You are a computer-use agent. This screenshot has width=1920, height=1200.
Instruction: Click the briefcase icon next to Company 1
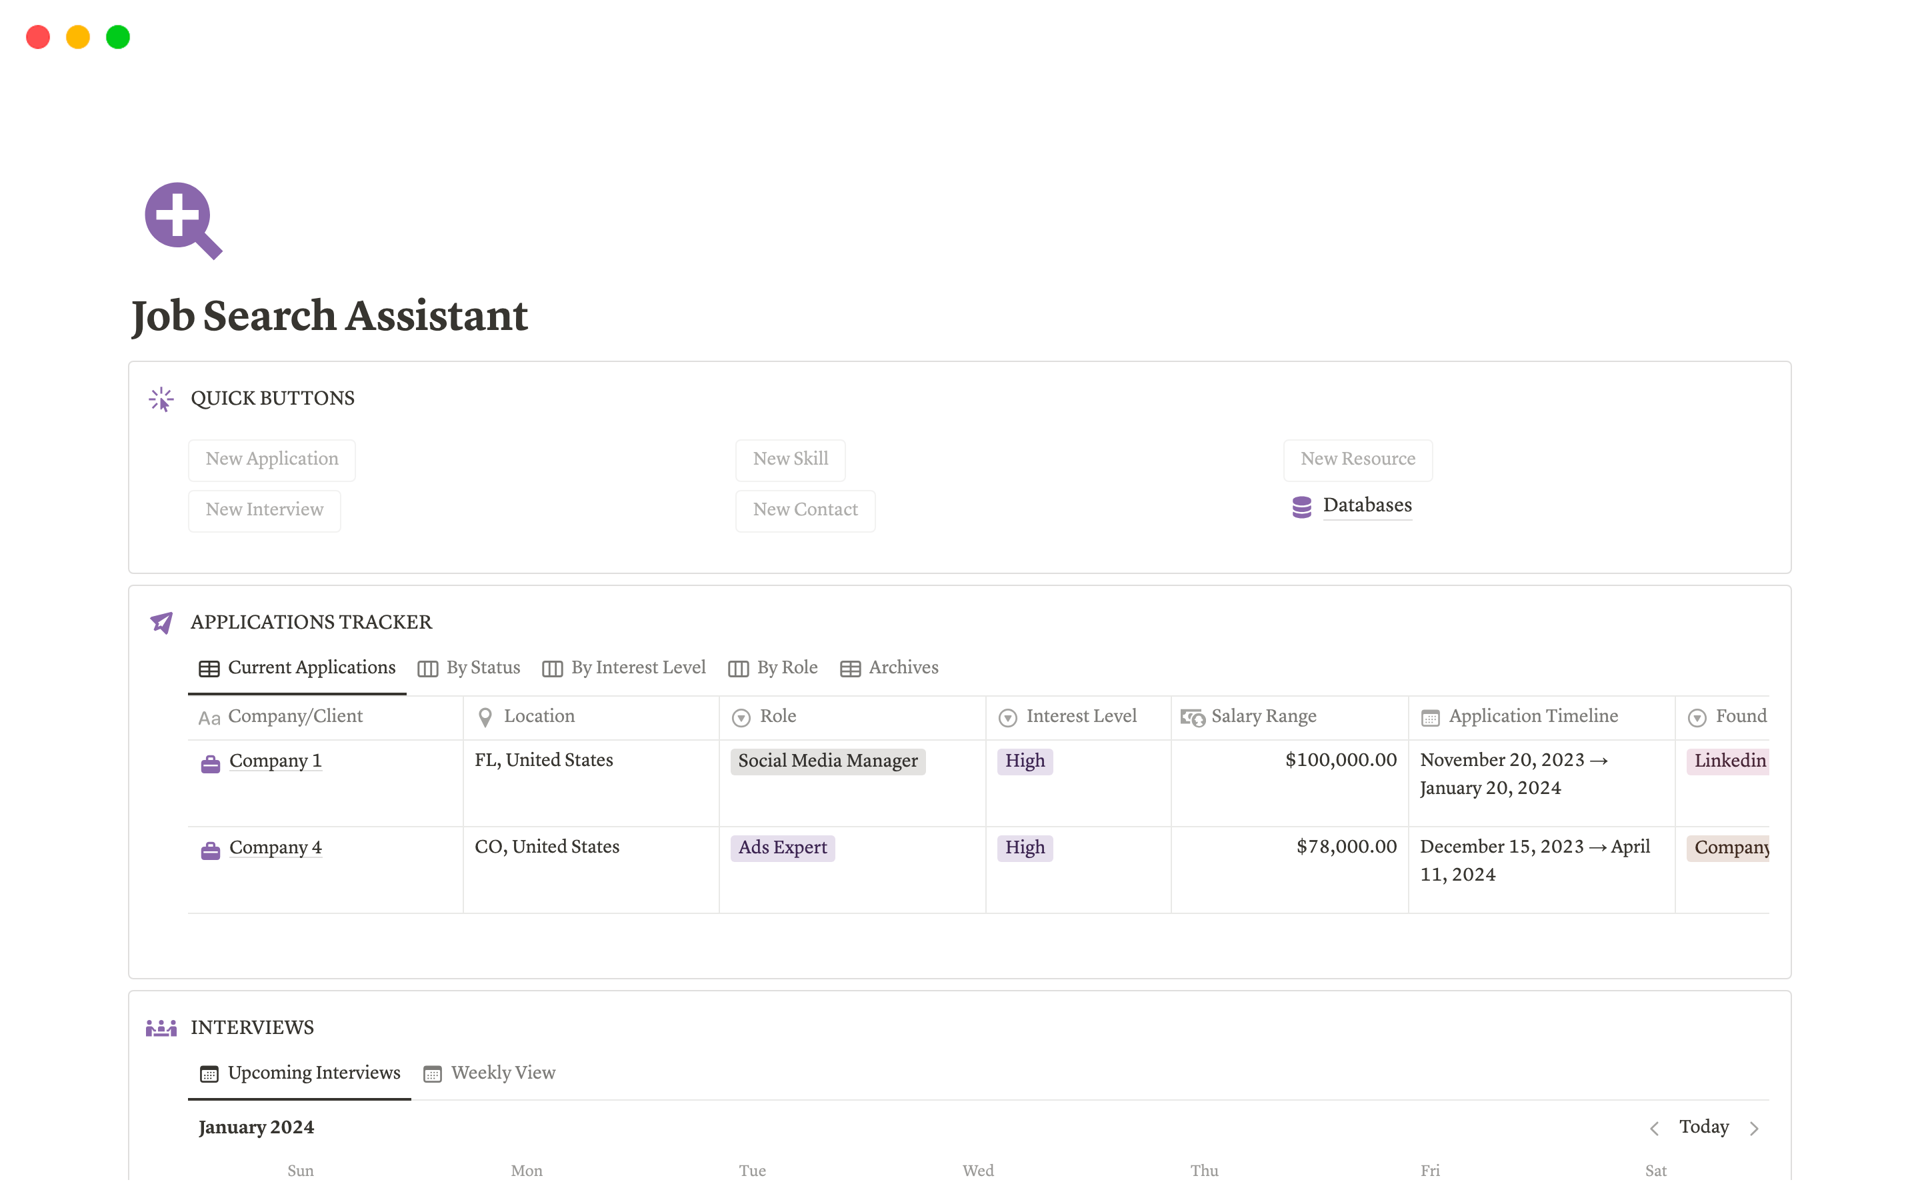(x=209, y=762)
